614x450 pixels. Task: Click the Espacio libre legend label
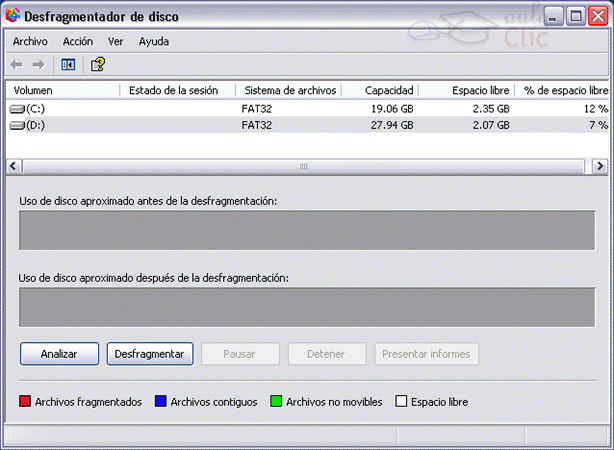coord(439,402)
